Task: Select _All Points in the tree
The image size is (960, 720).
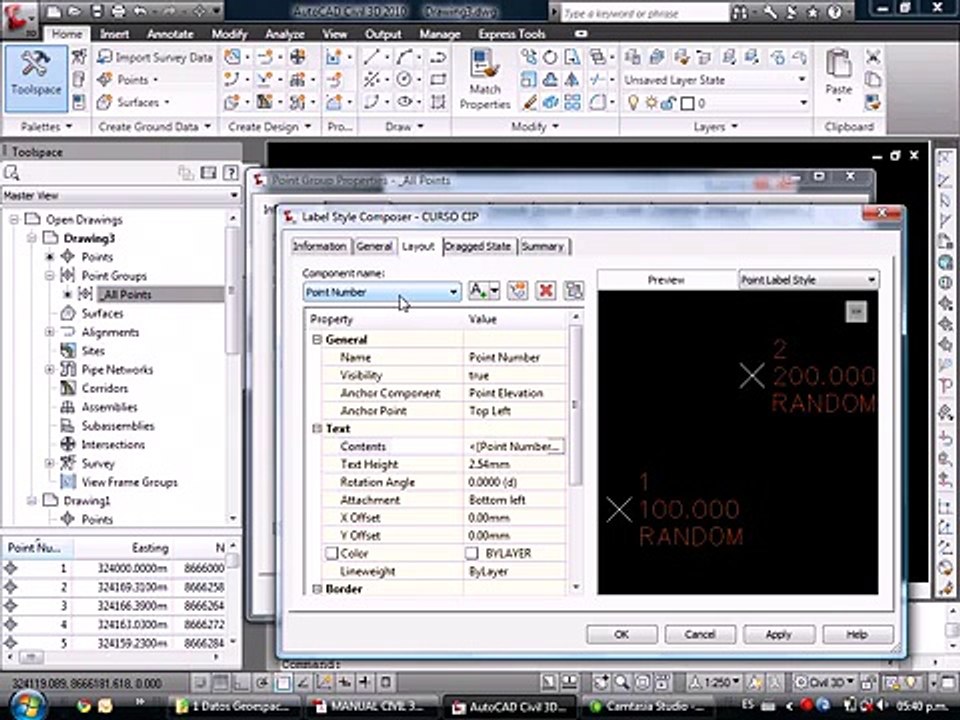Action: click(x=125, y=294)
